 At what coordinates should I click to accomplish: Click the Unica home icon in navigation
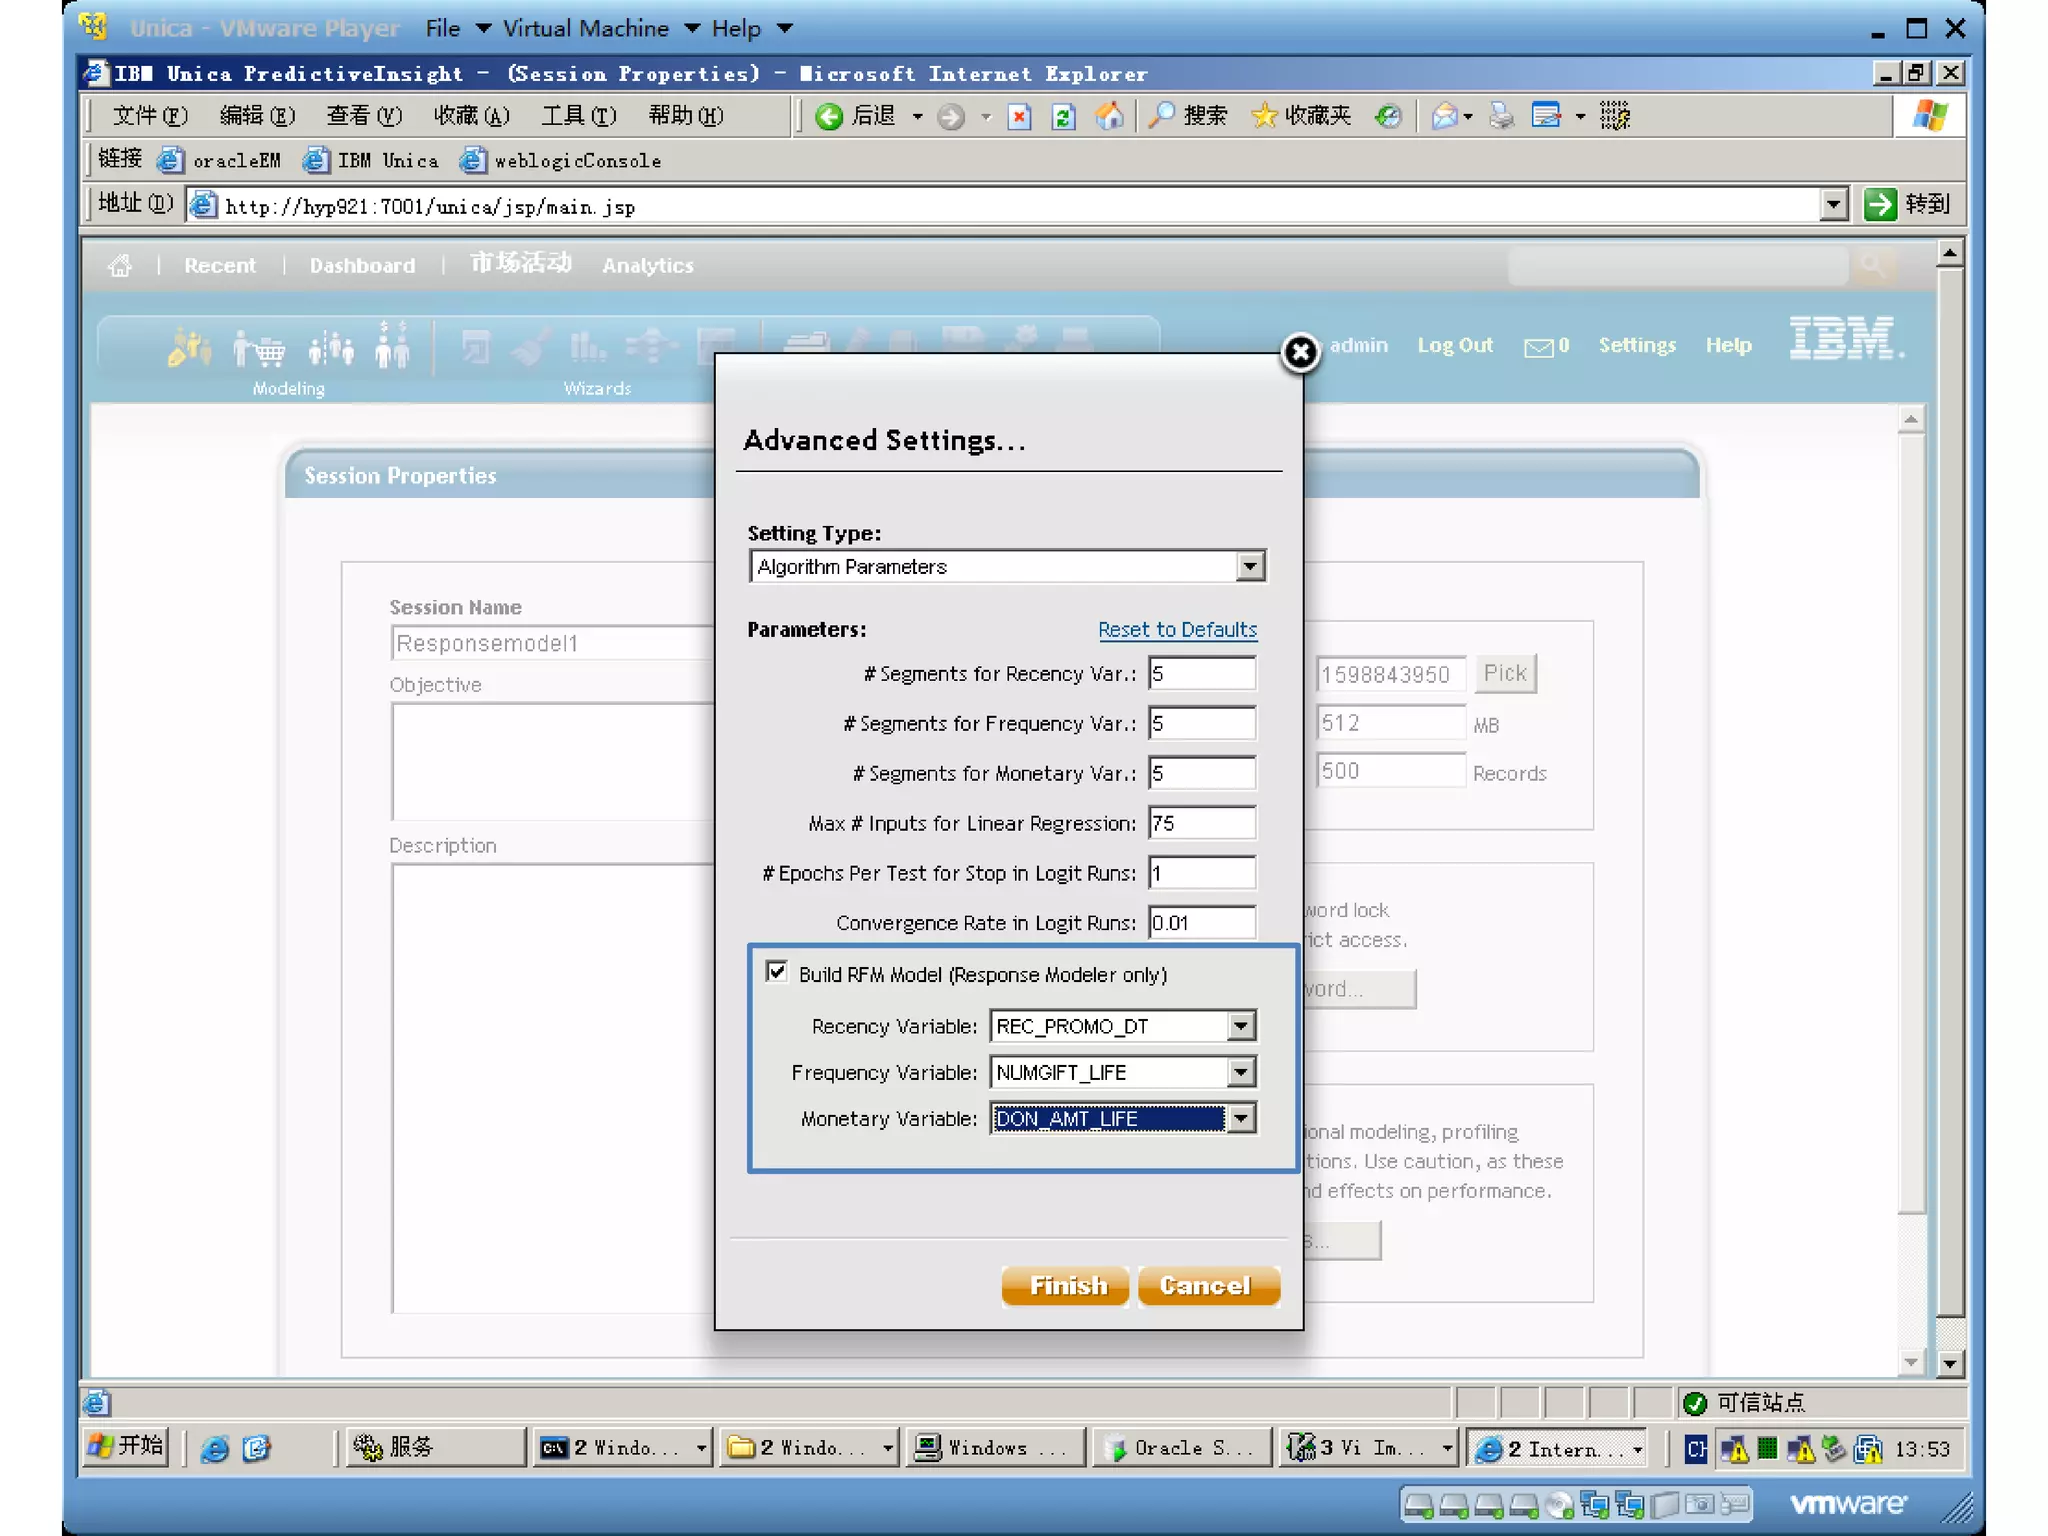pos(120,266)
